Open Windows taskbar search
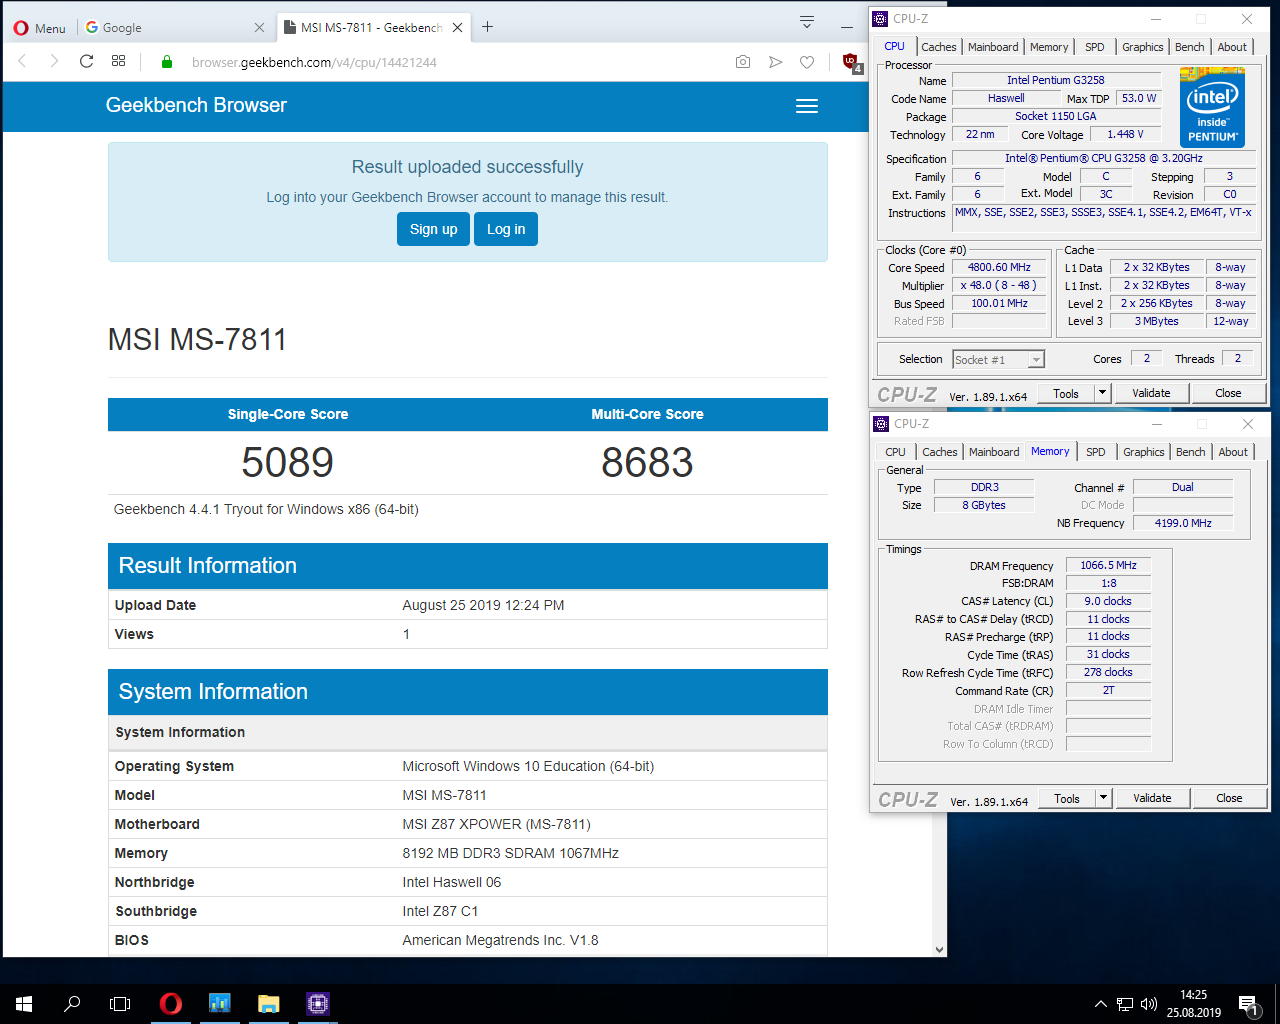This screenshot has height=1024, width=1280. coord(72,1004)
